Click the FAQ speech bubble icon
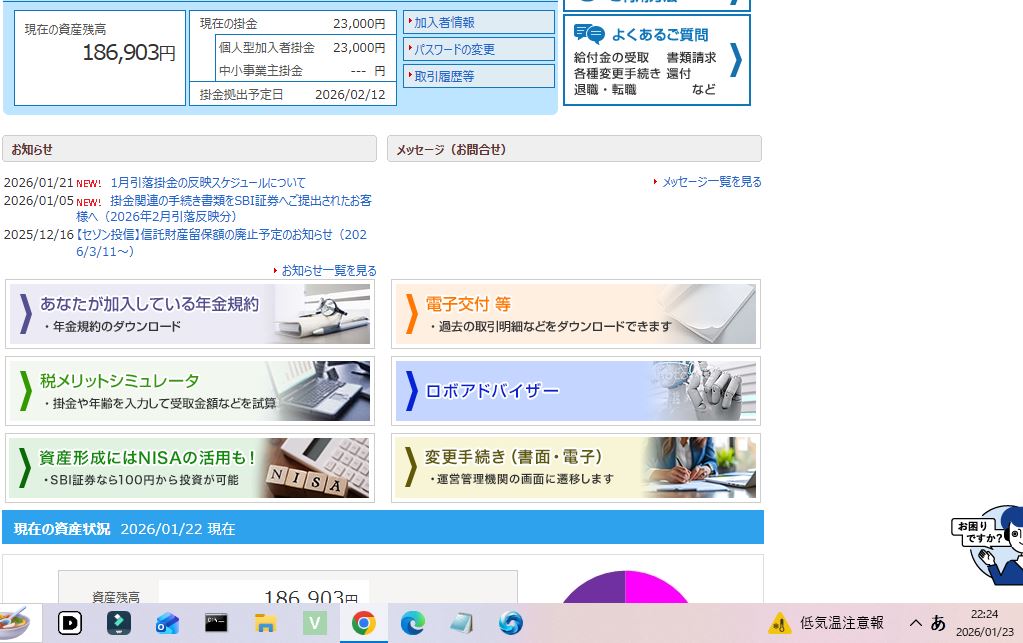Viewport: 1023px width, 643px height. pyautogui.click(x=589, y=35)
